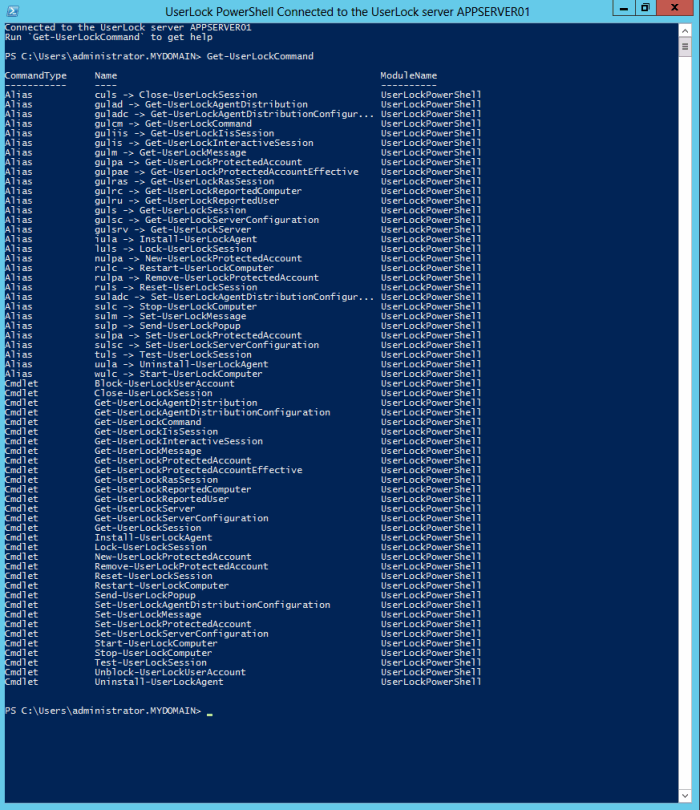Click the 'sulp -> Send-UserLockPopup' alias line
This screenshot has width=700, height=810.
[x=167, y=326]
